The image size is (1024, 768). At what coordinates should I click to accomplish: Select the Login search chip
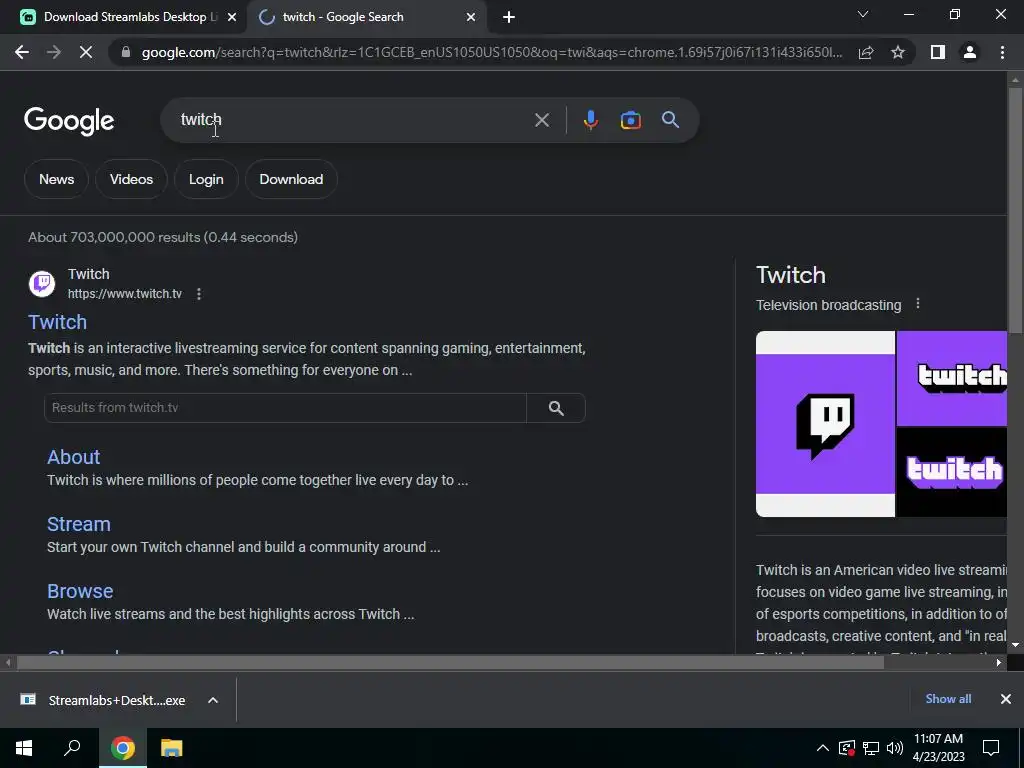click(x=206, y=179)
